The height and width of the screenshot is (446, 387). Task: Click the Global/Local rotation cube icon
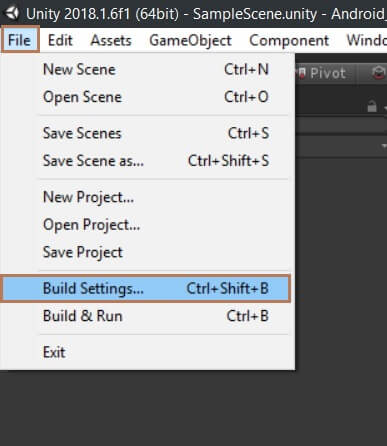coord(379,73)
